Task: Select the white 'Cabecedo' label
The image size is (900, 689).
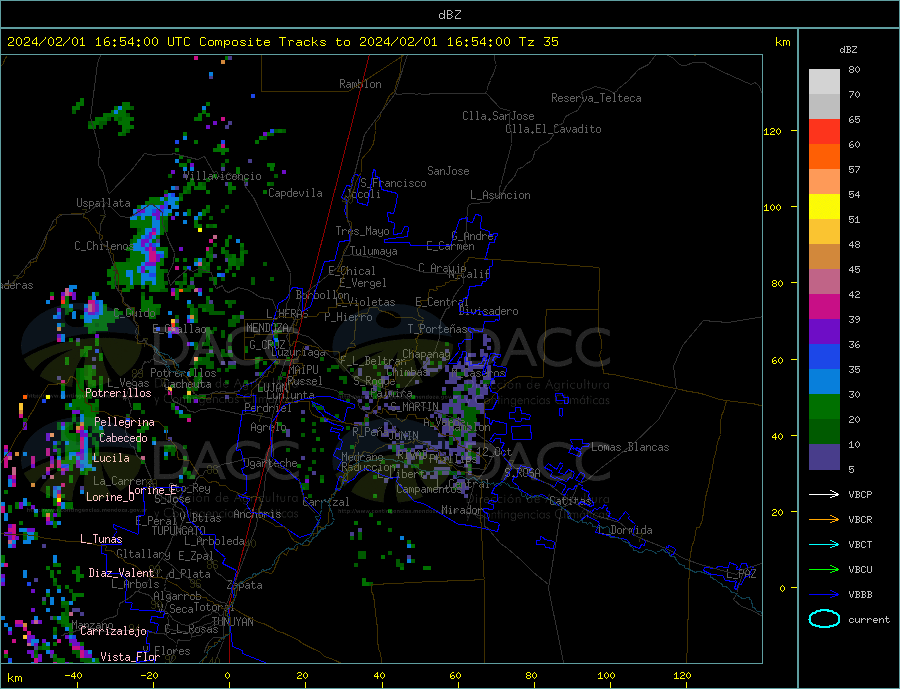Action: point(123,438)
